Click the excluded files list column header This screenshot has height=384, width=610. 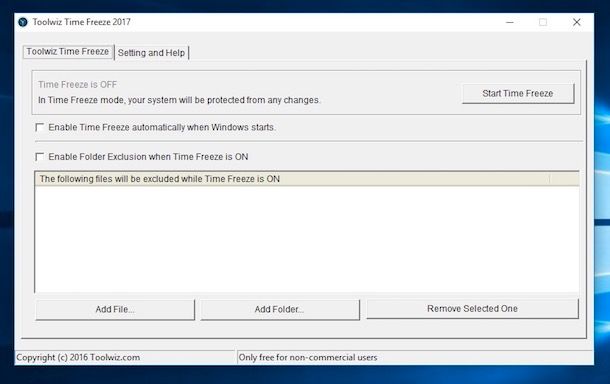click(292, 179)
